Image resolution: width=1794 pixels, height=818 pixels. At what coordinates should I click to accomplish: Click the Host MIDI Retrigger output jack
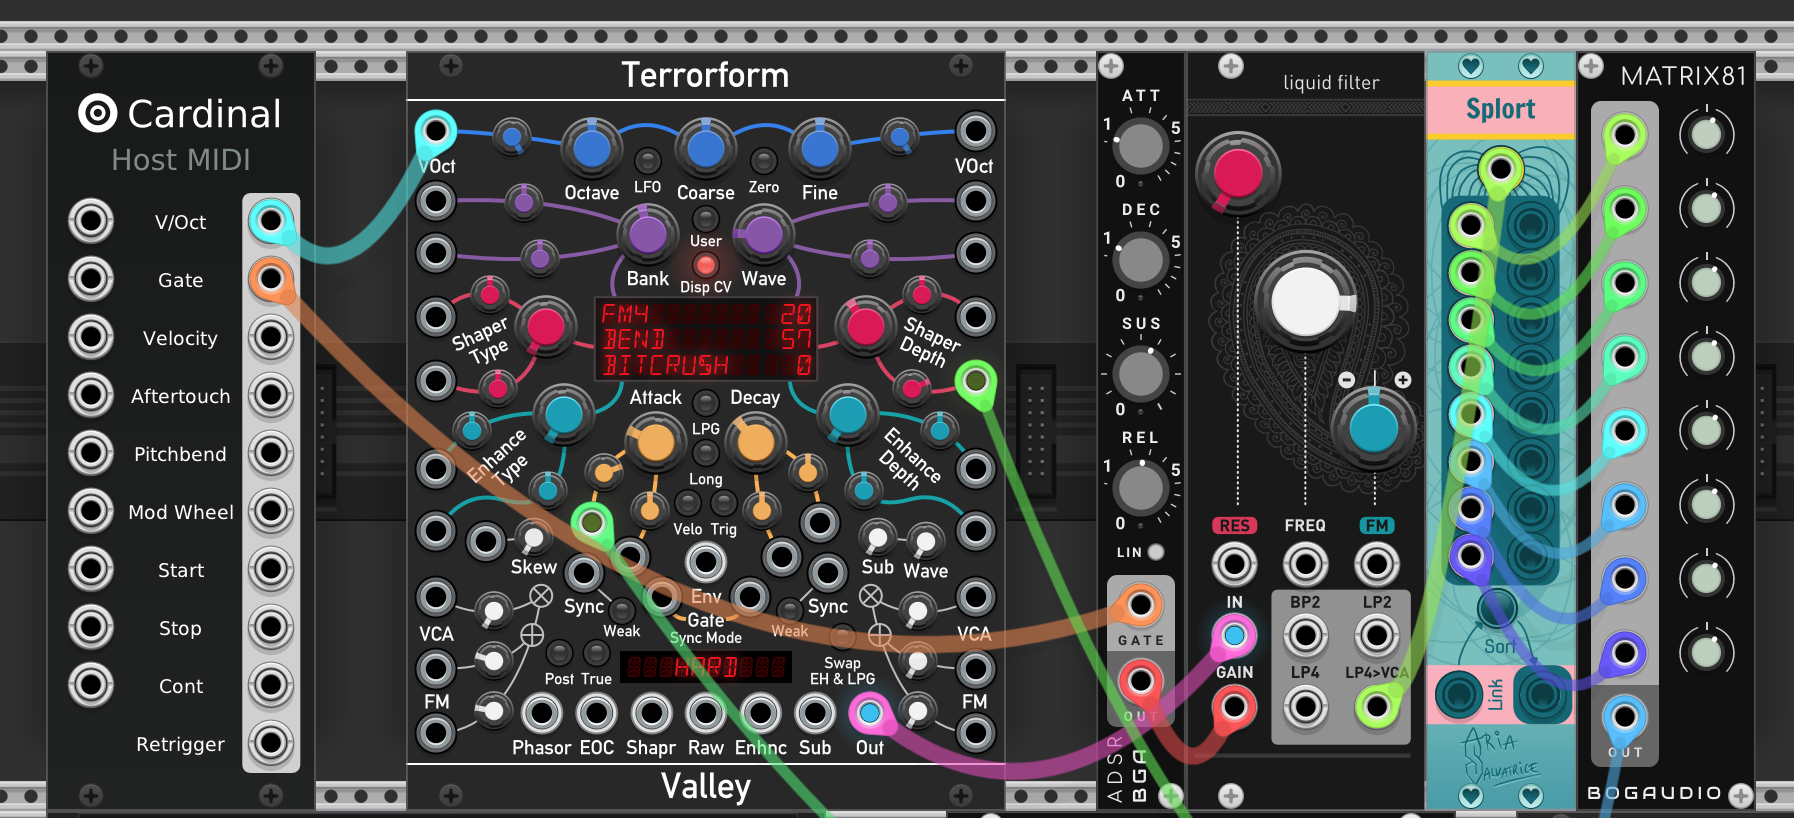pos(271,744)
